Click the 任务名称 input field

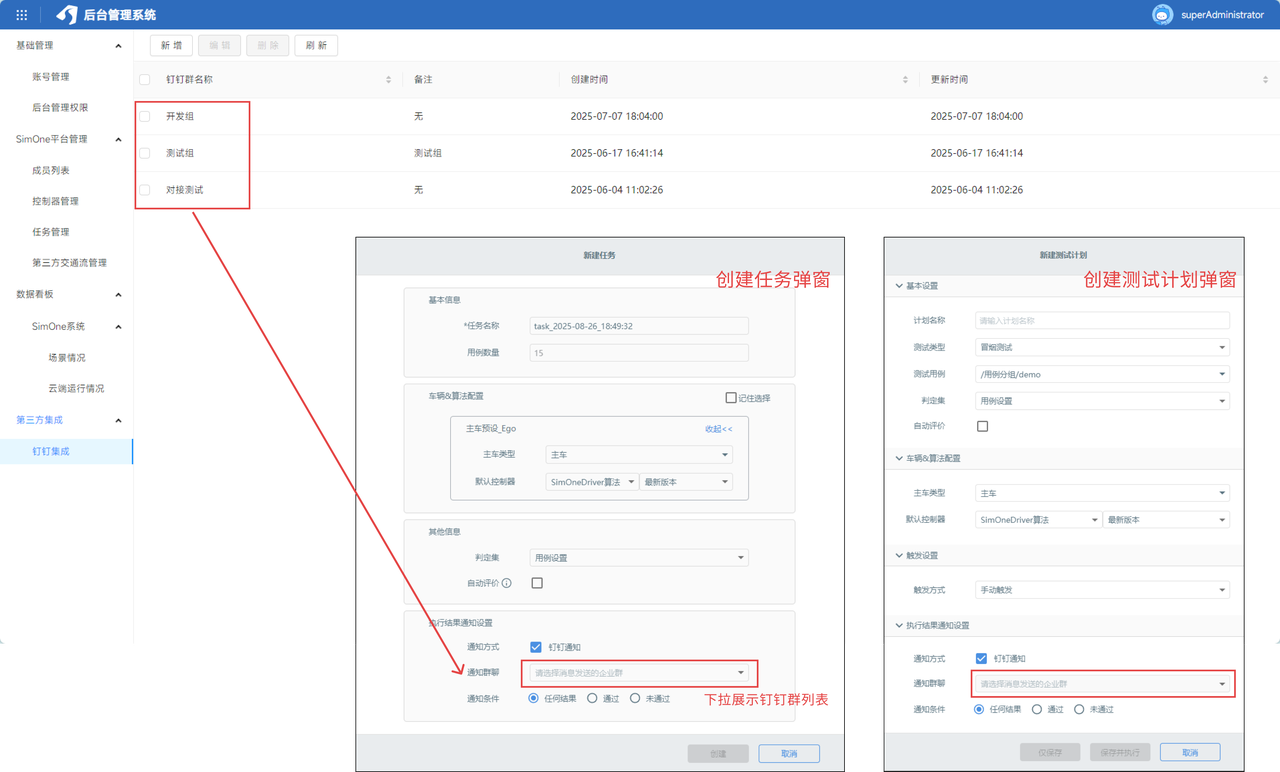pos(639,326)
